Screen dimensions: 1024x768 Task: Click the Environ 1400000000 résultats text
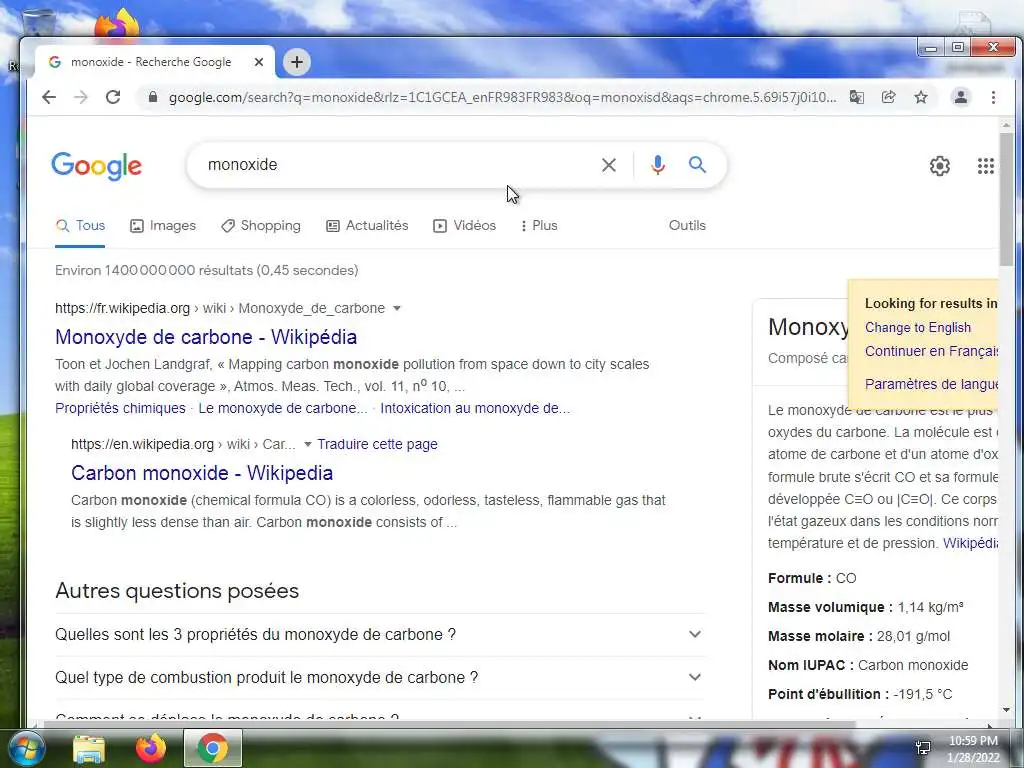point(206,270)
